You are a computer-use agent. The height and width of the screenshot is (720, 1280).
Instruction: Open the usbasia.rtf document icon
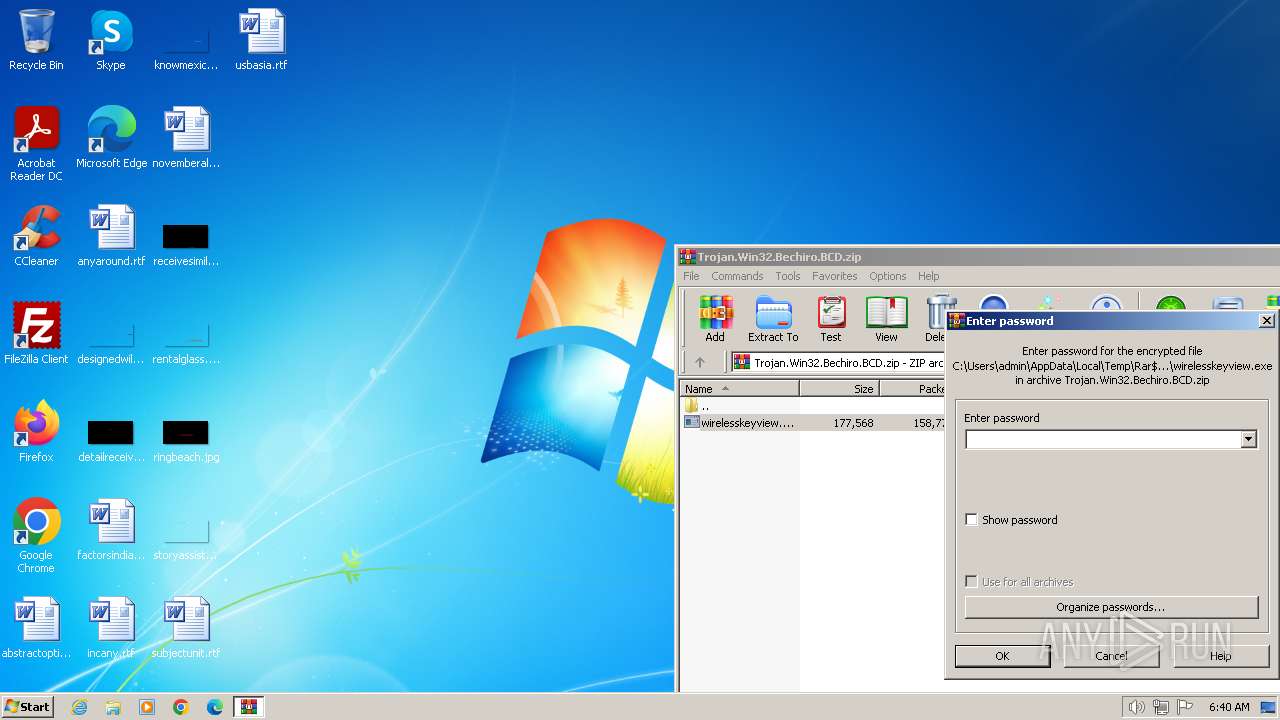[261, 40]
